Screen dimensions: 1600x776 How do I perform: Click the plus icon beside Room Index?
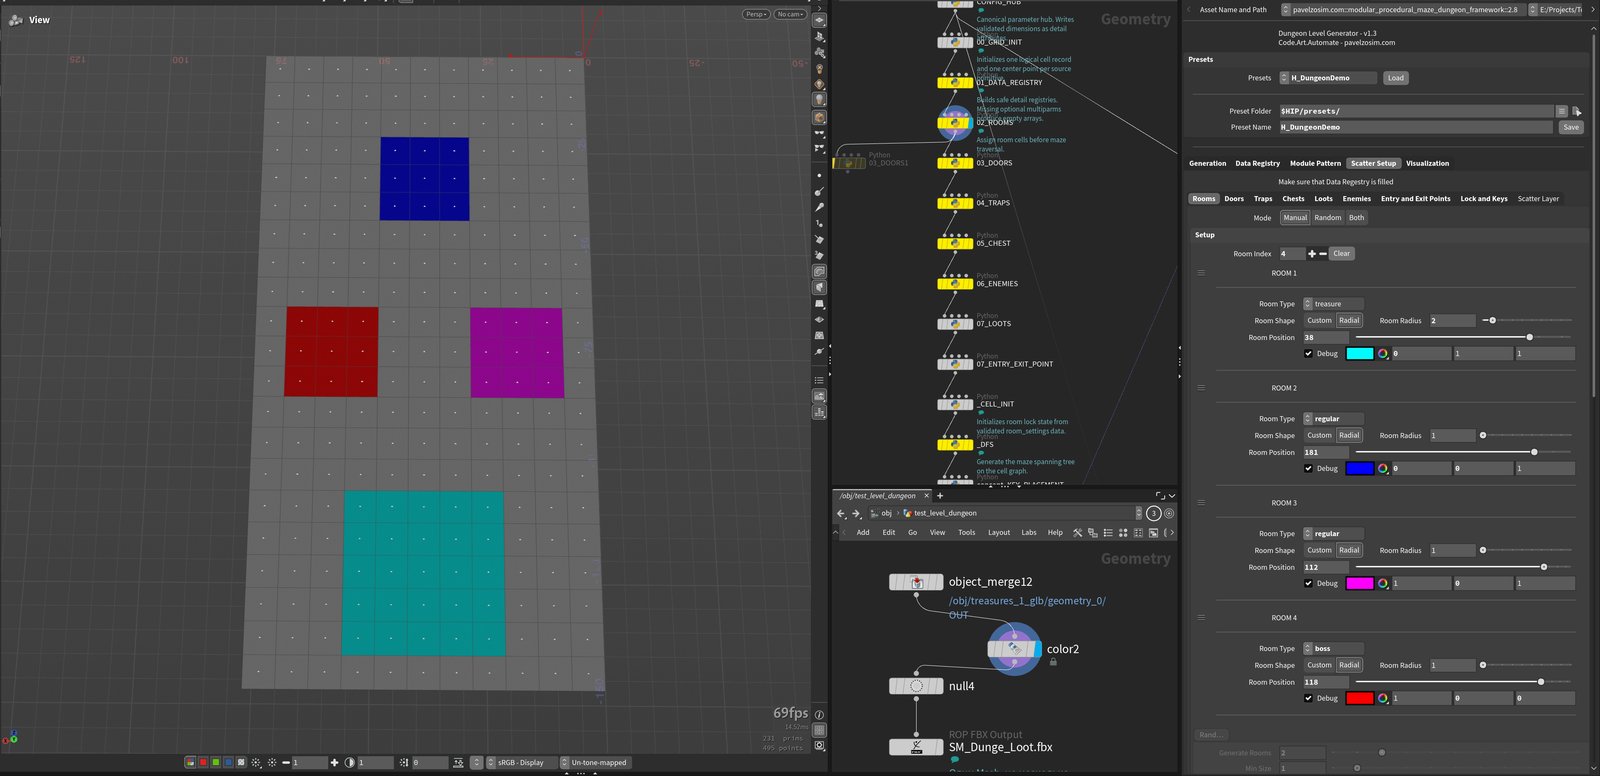1312,254
